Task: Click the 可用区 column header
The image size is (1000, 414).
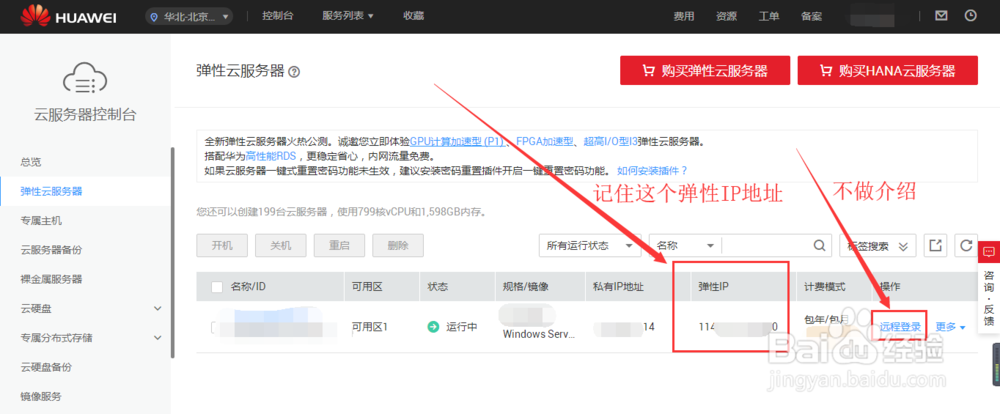Action: (367, 287)
